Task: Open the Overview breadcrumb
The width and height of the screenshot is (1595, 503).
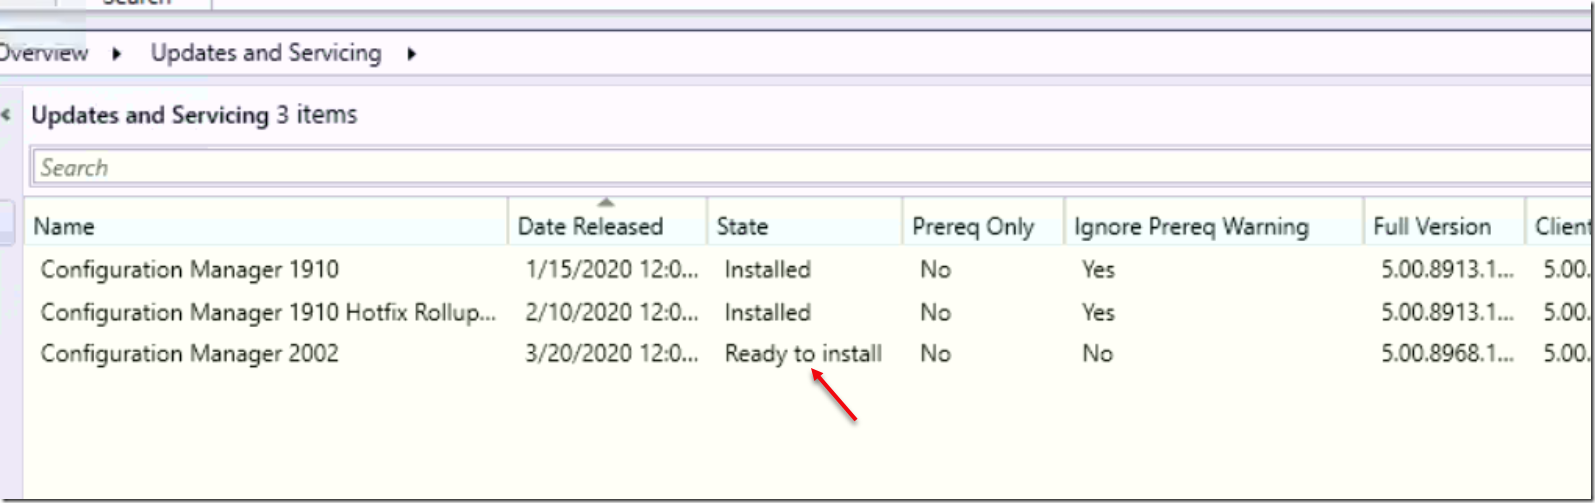Action: tap(44, 53)
